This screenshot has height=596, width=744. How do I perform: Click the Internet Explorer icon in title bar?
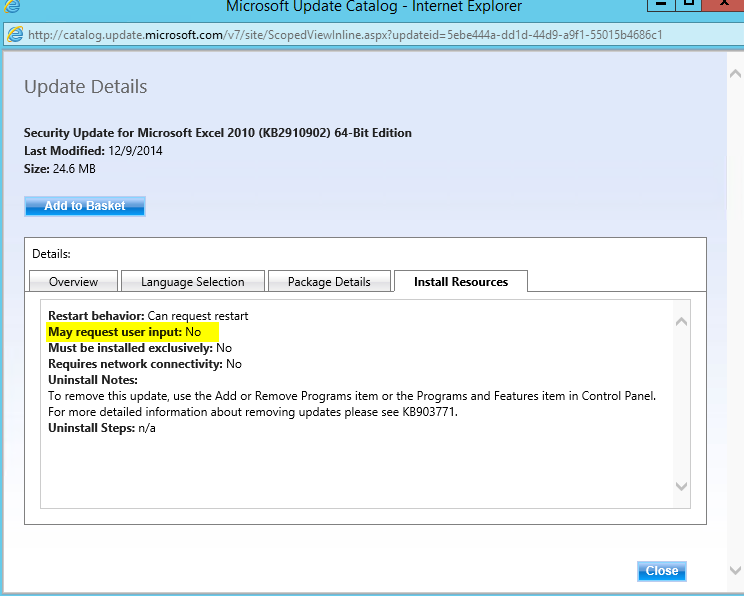click(11, 6)
